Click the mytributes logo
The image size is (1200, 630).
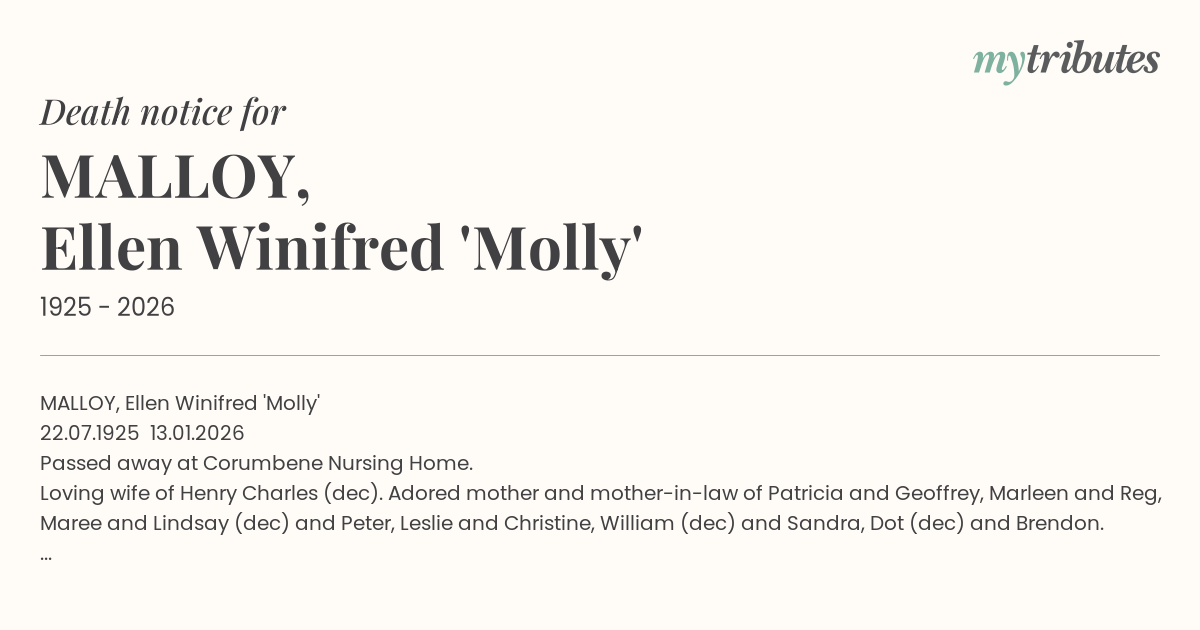click(1066, 60)
